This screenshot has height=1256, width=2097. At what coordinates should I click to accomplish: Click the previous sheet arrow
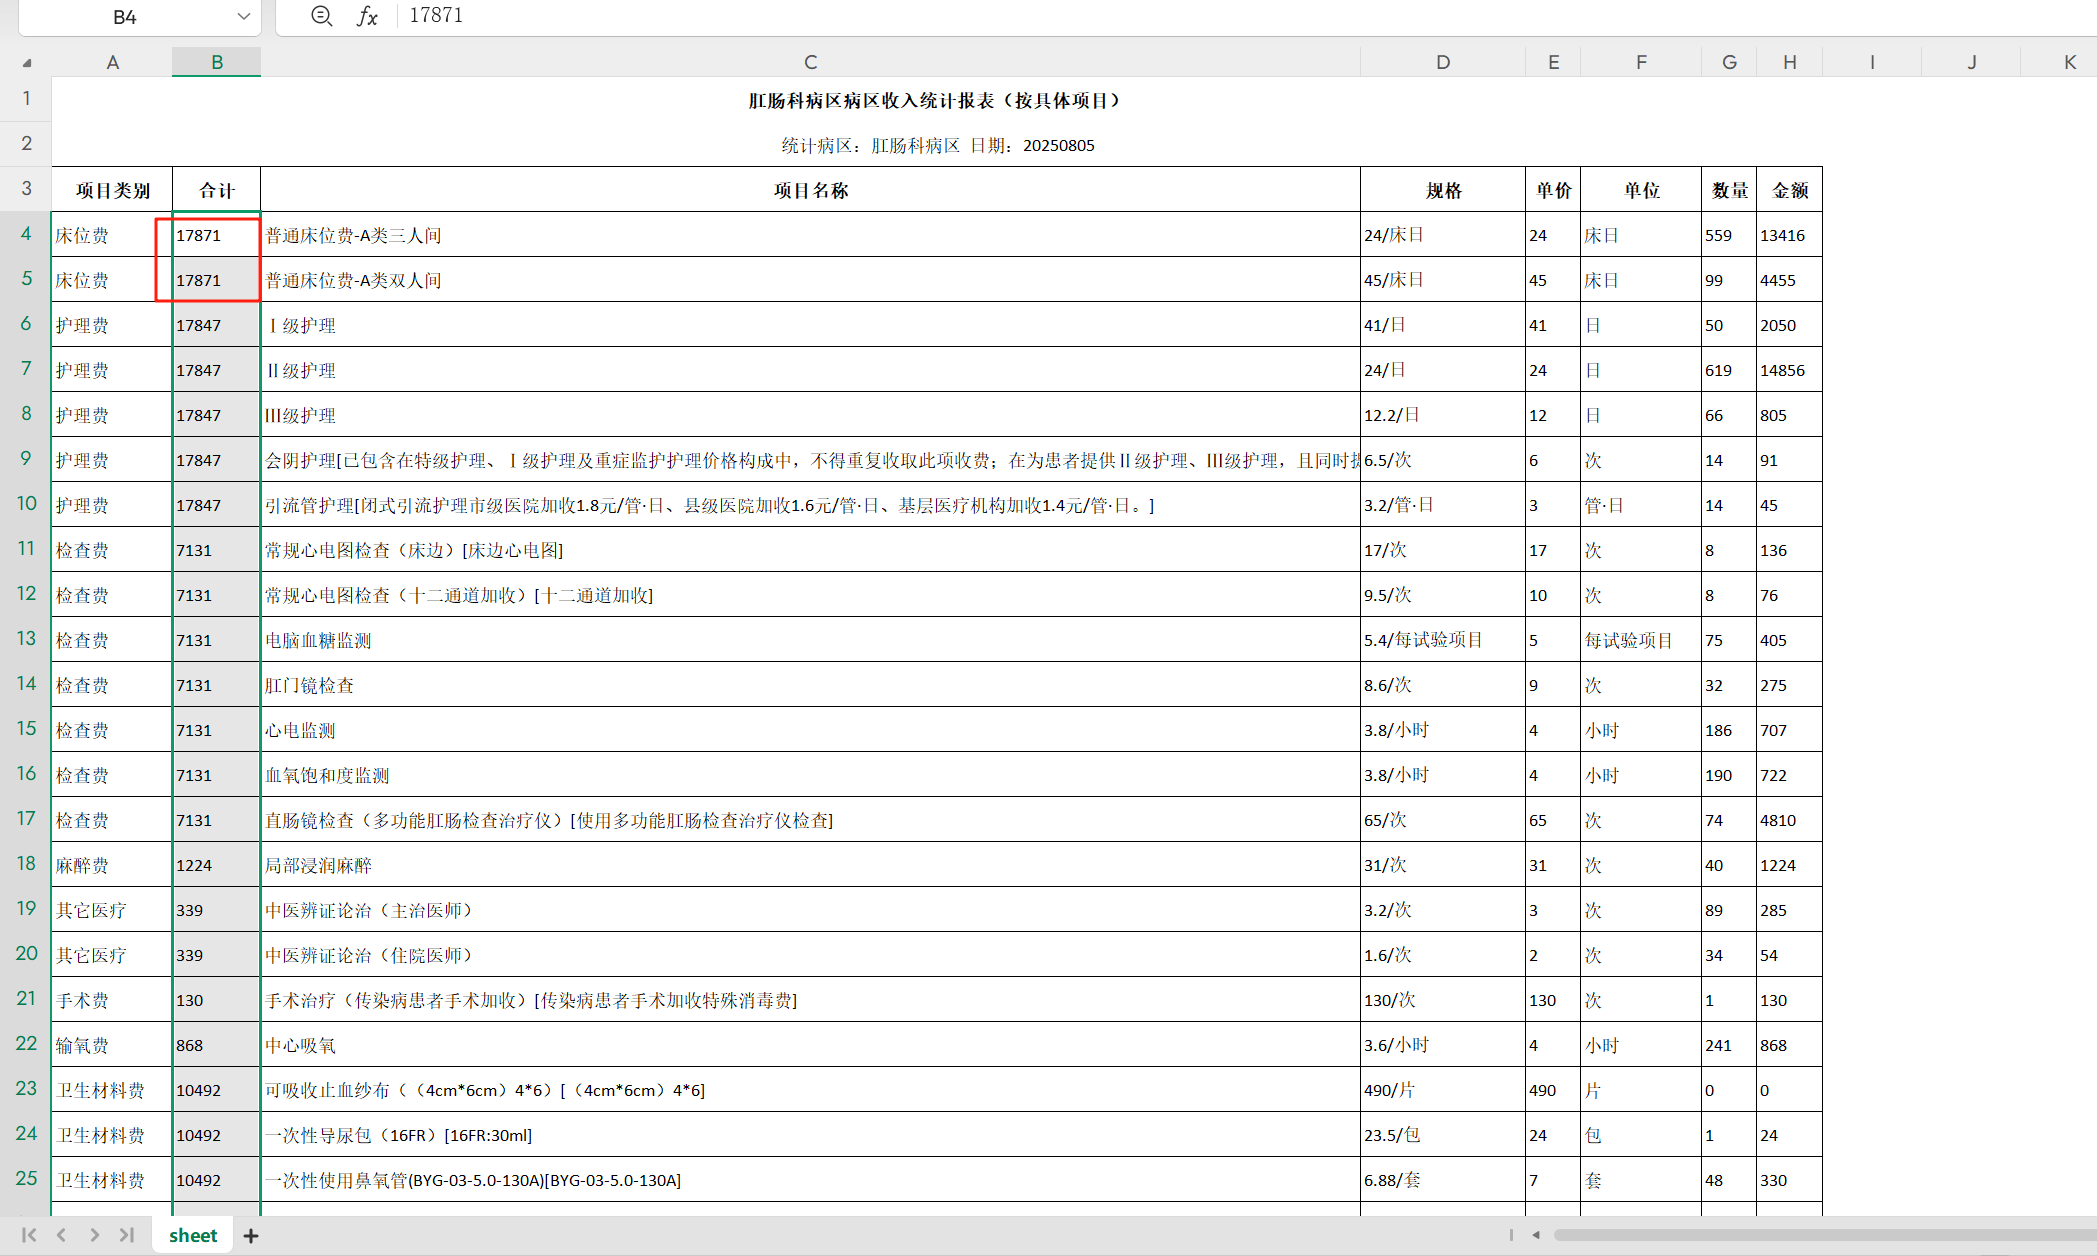(62, 1235)
